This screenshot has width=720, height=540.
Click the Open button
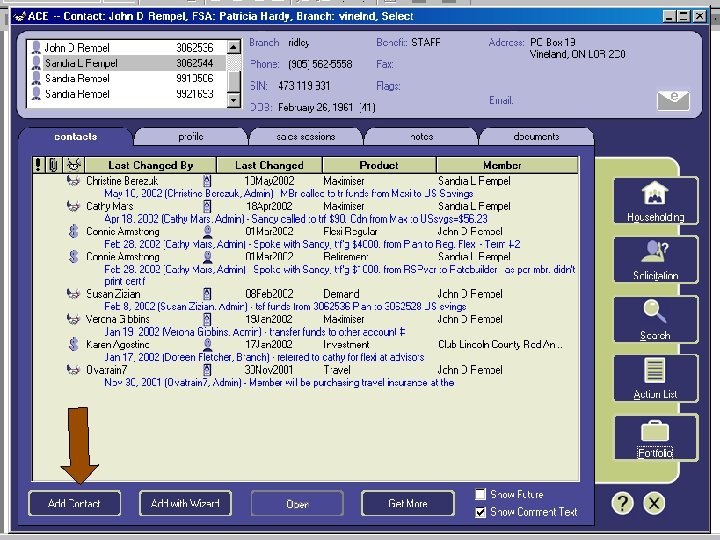[x=297, y=504]
